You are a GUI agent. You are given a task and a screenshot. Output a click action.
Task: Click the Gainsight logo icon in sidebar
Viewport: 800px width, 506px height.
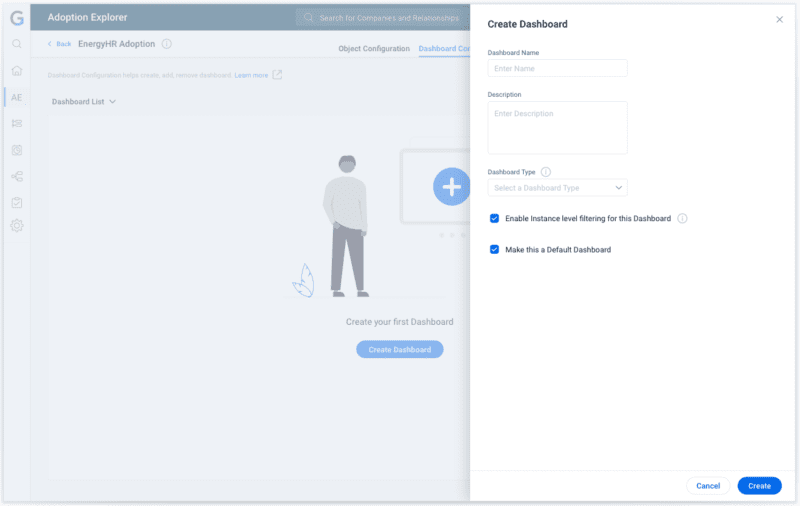[x=16, y=18]
